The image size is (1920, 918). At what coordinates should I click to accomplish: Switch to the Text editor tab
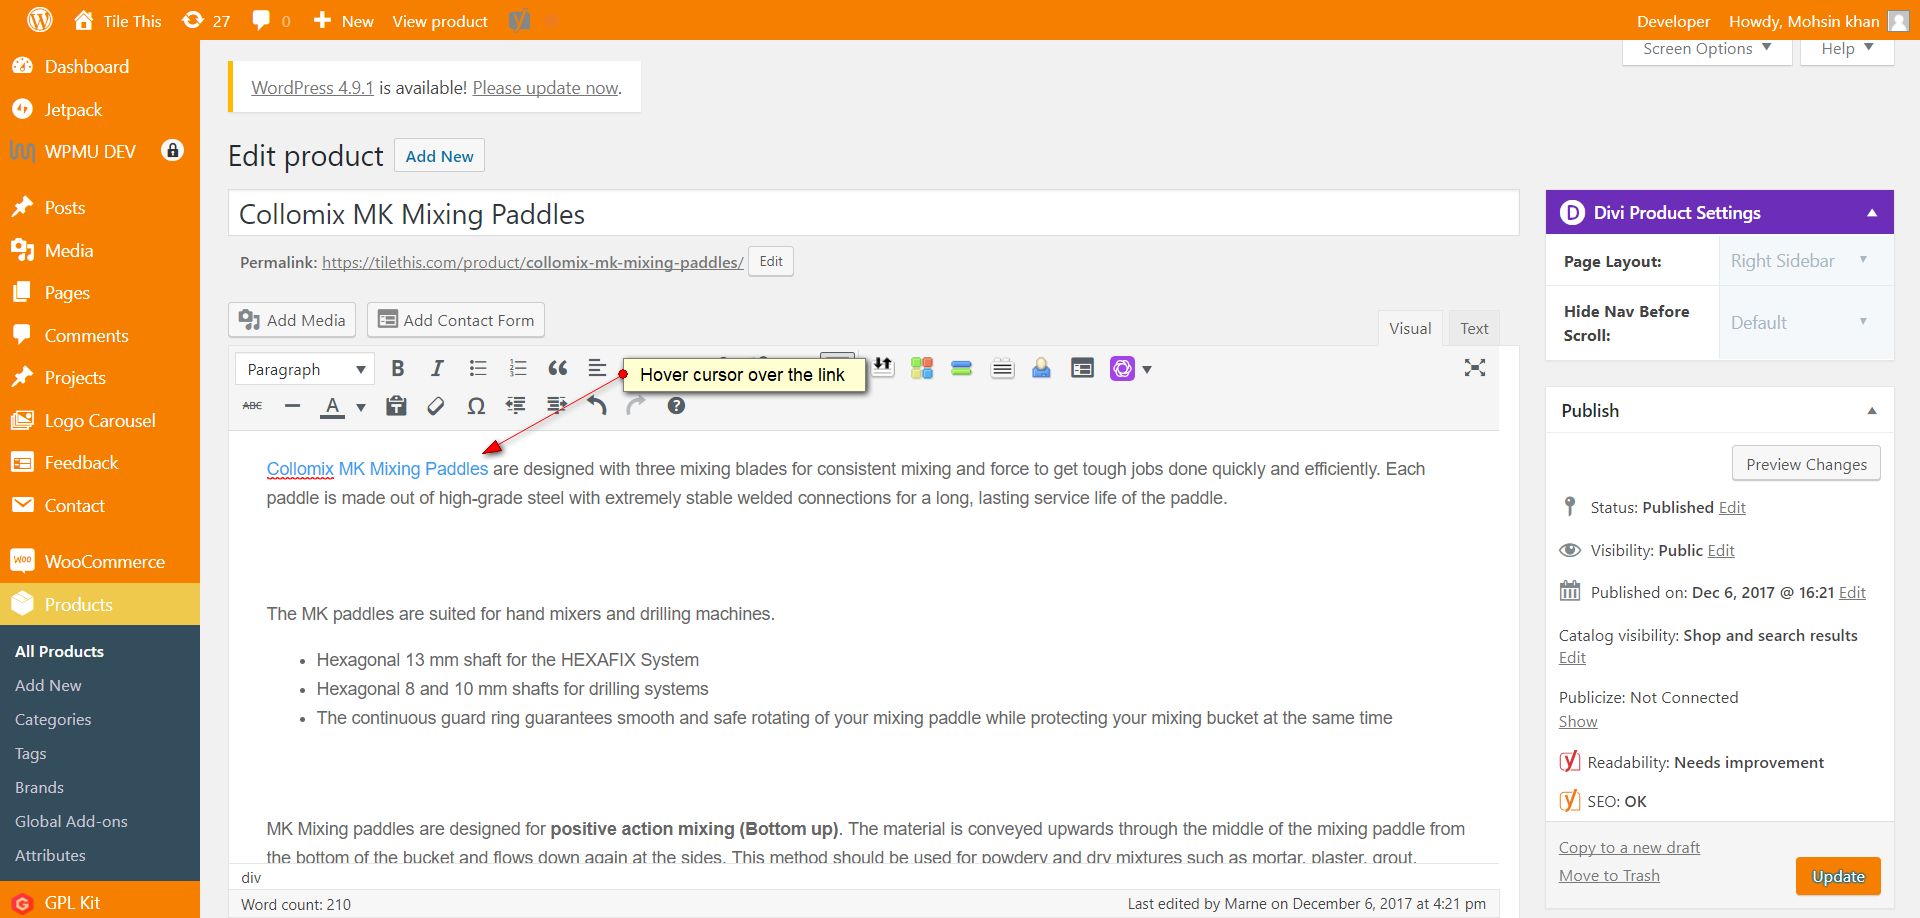click(x=1474, y=329)
